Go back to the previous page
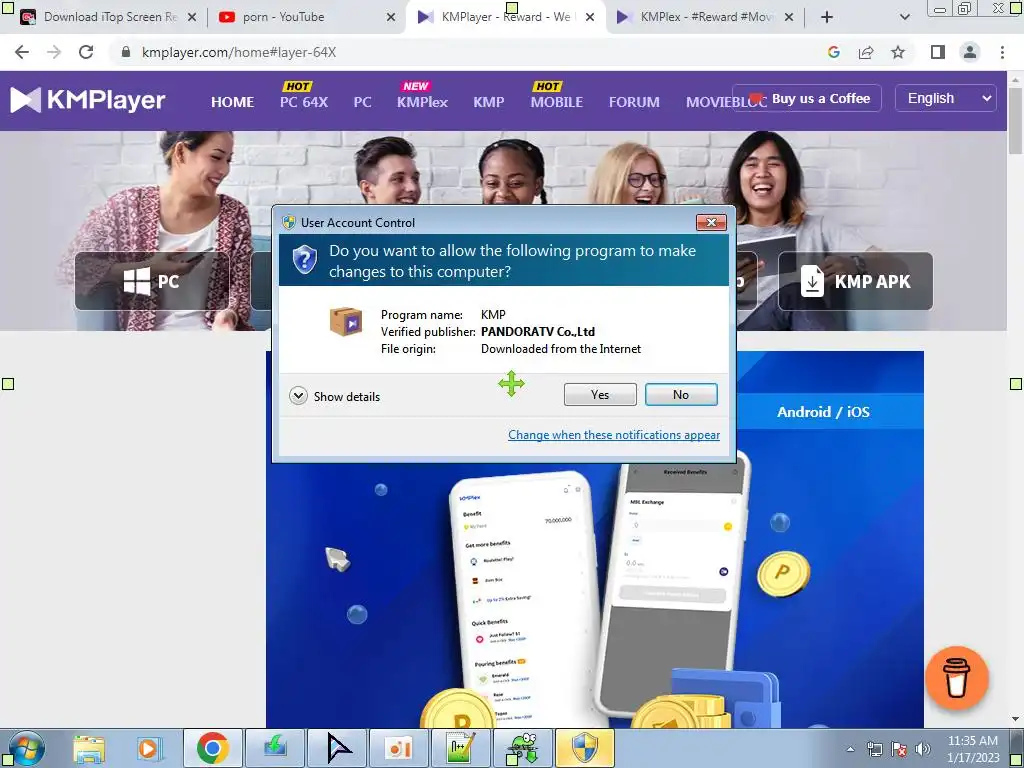The height and width of the screenshot is (768, 1024). click(x=22, y=52)
